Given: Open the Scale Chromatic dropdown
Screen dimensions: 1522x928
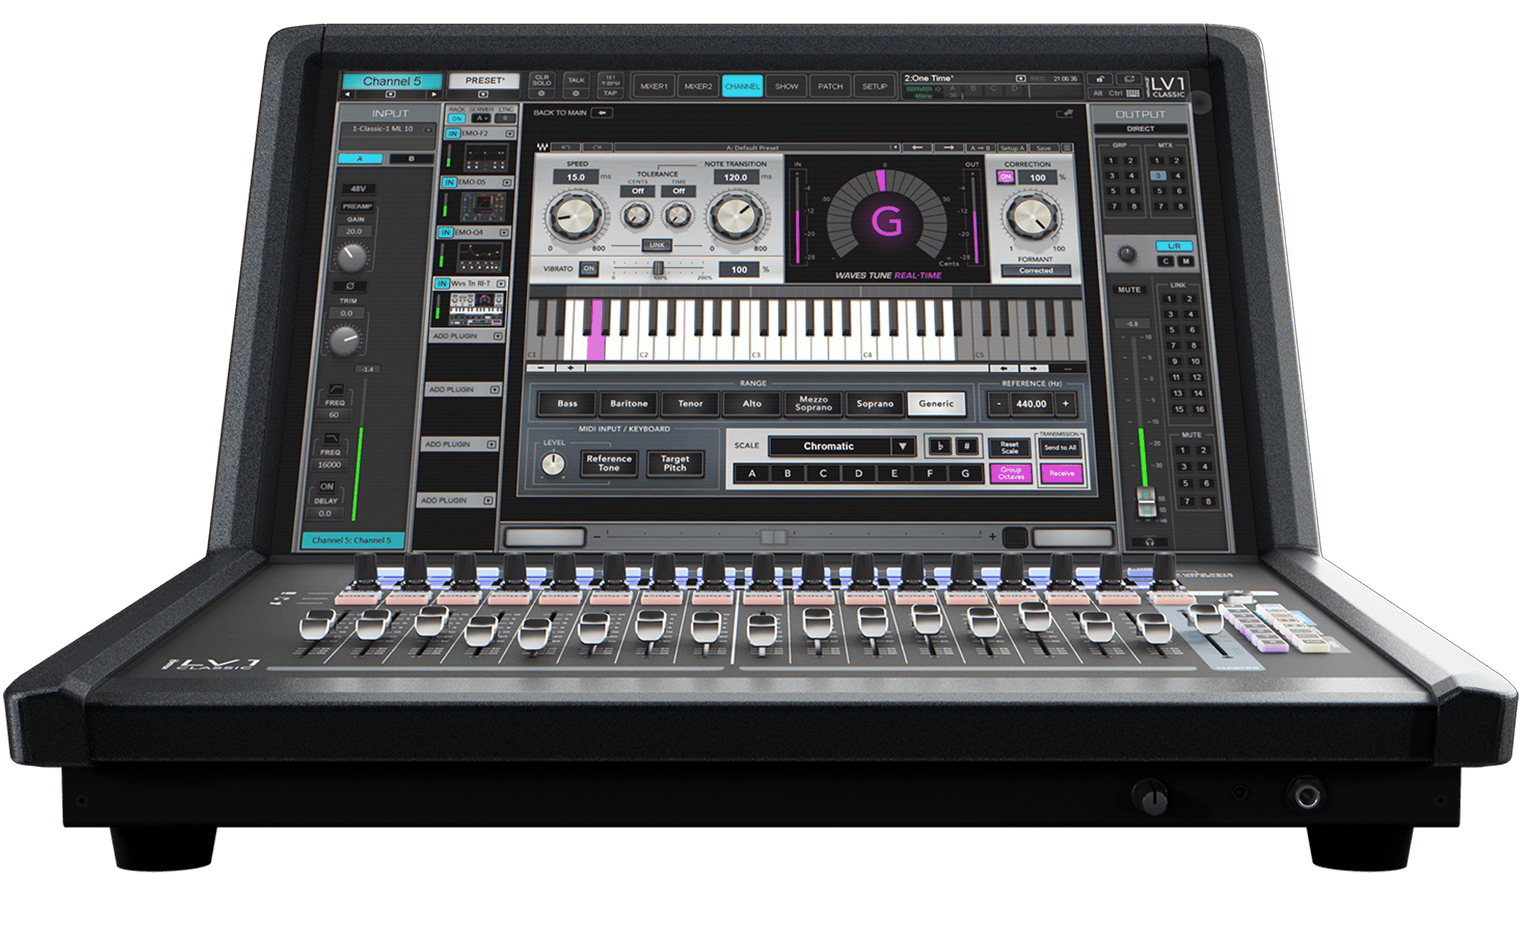Looking at the screenshot, I should (842, 446).
